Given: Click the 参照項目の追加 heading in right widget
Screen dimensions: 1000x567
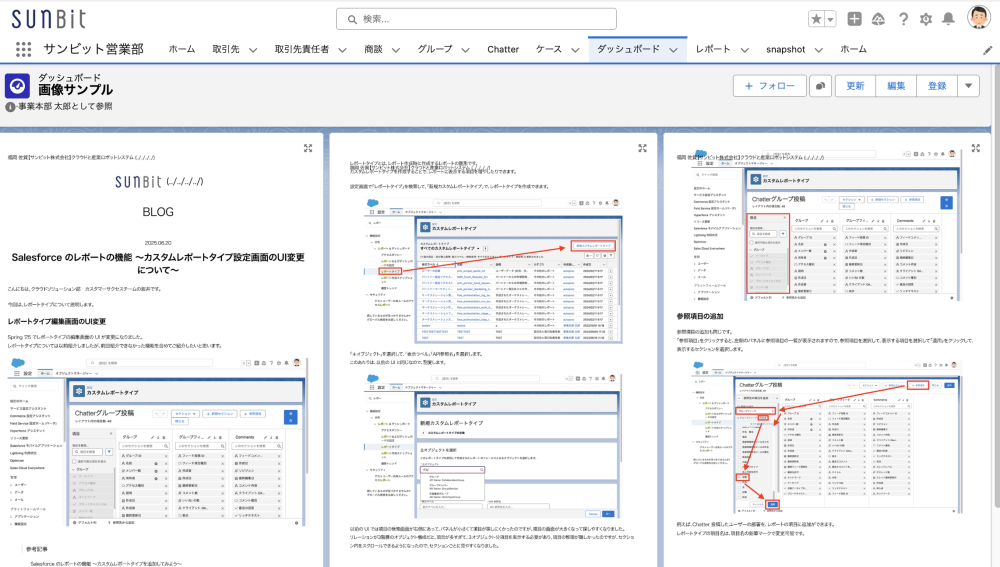Looking at the screenshot, I should pyautogui.click(x=700, y=316).
